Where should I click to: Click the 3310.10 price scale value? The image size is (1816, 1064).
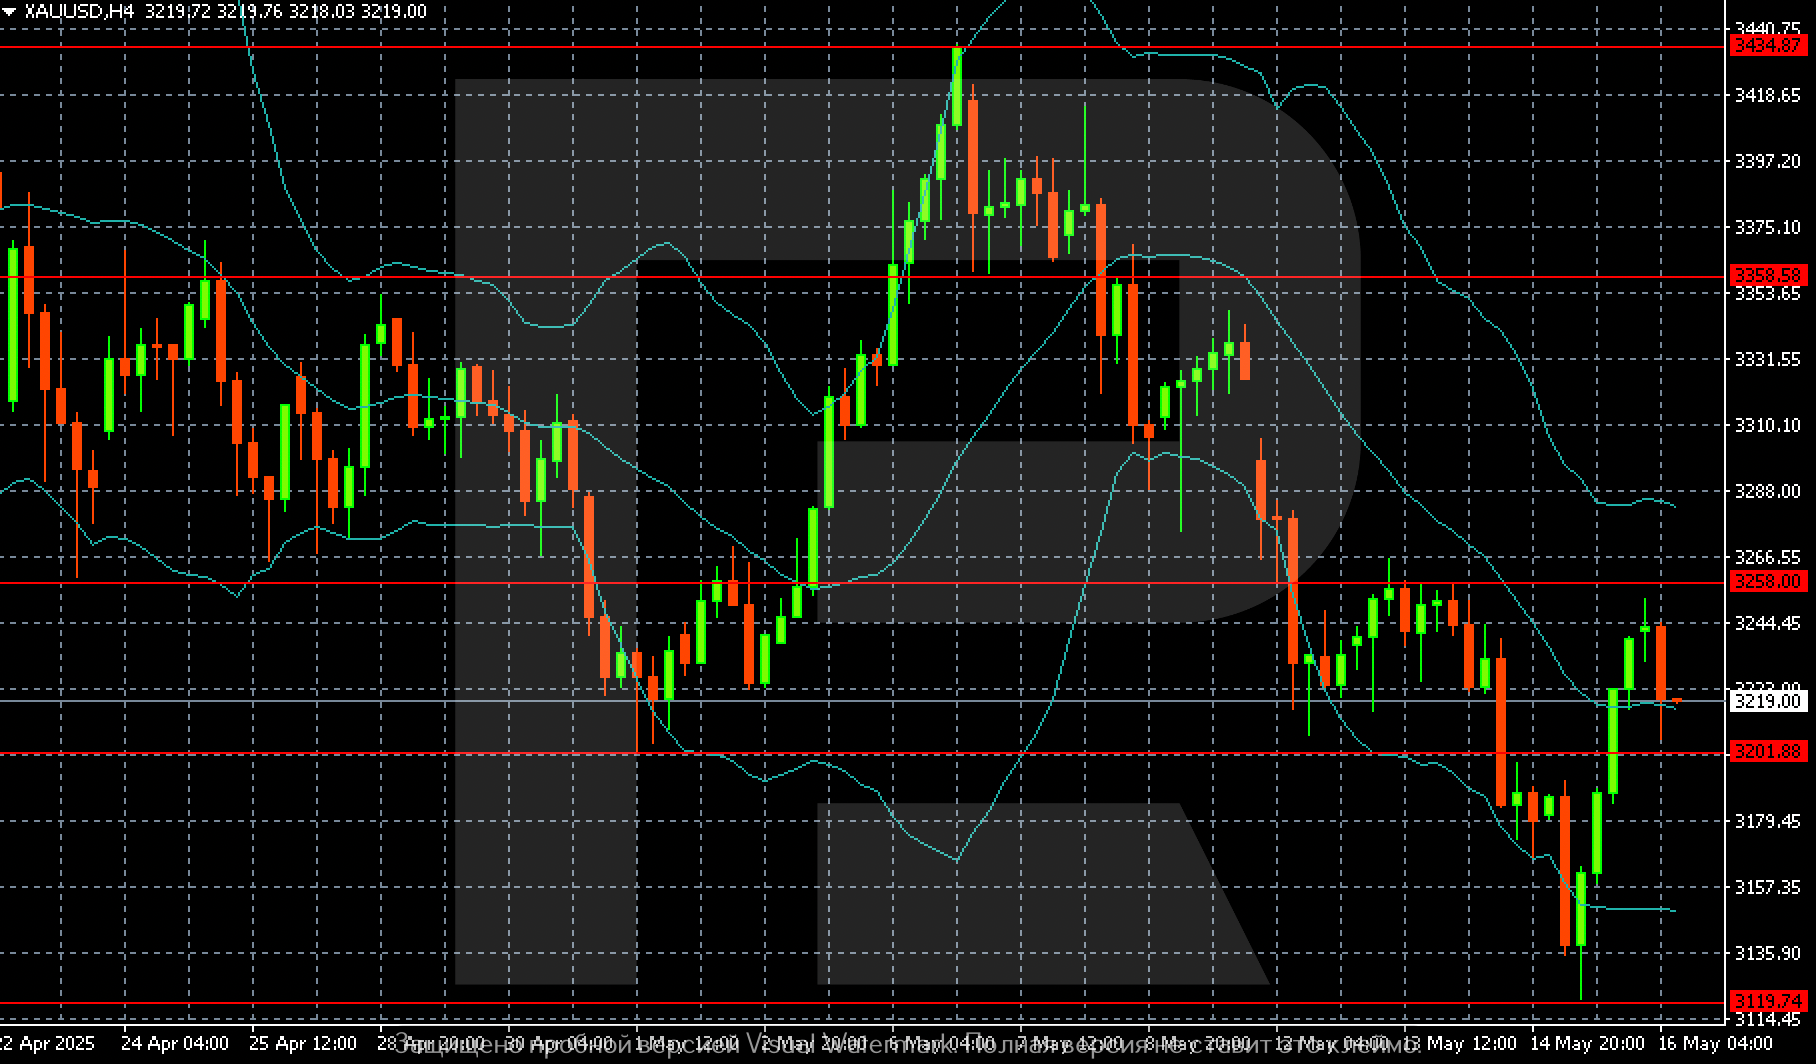(x=1767, y=425)
